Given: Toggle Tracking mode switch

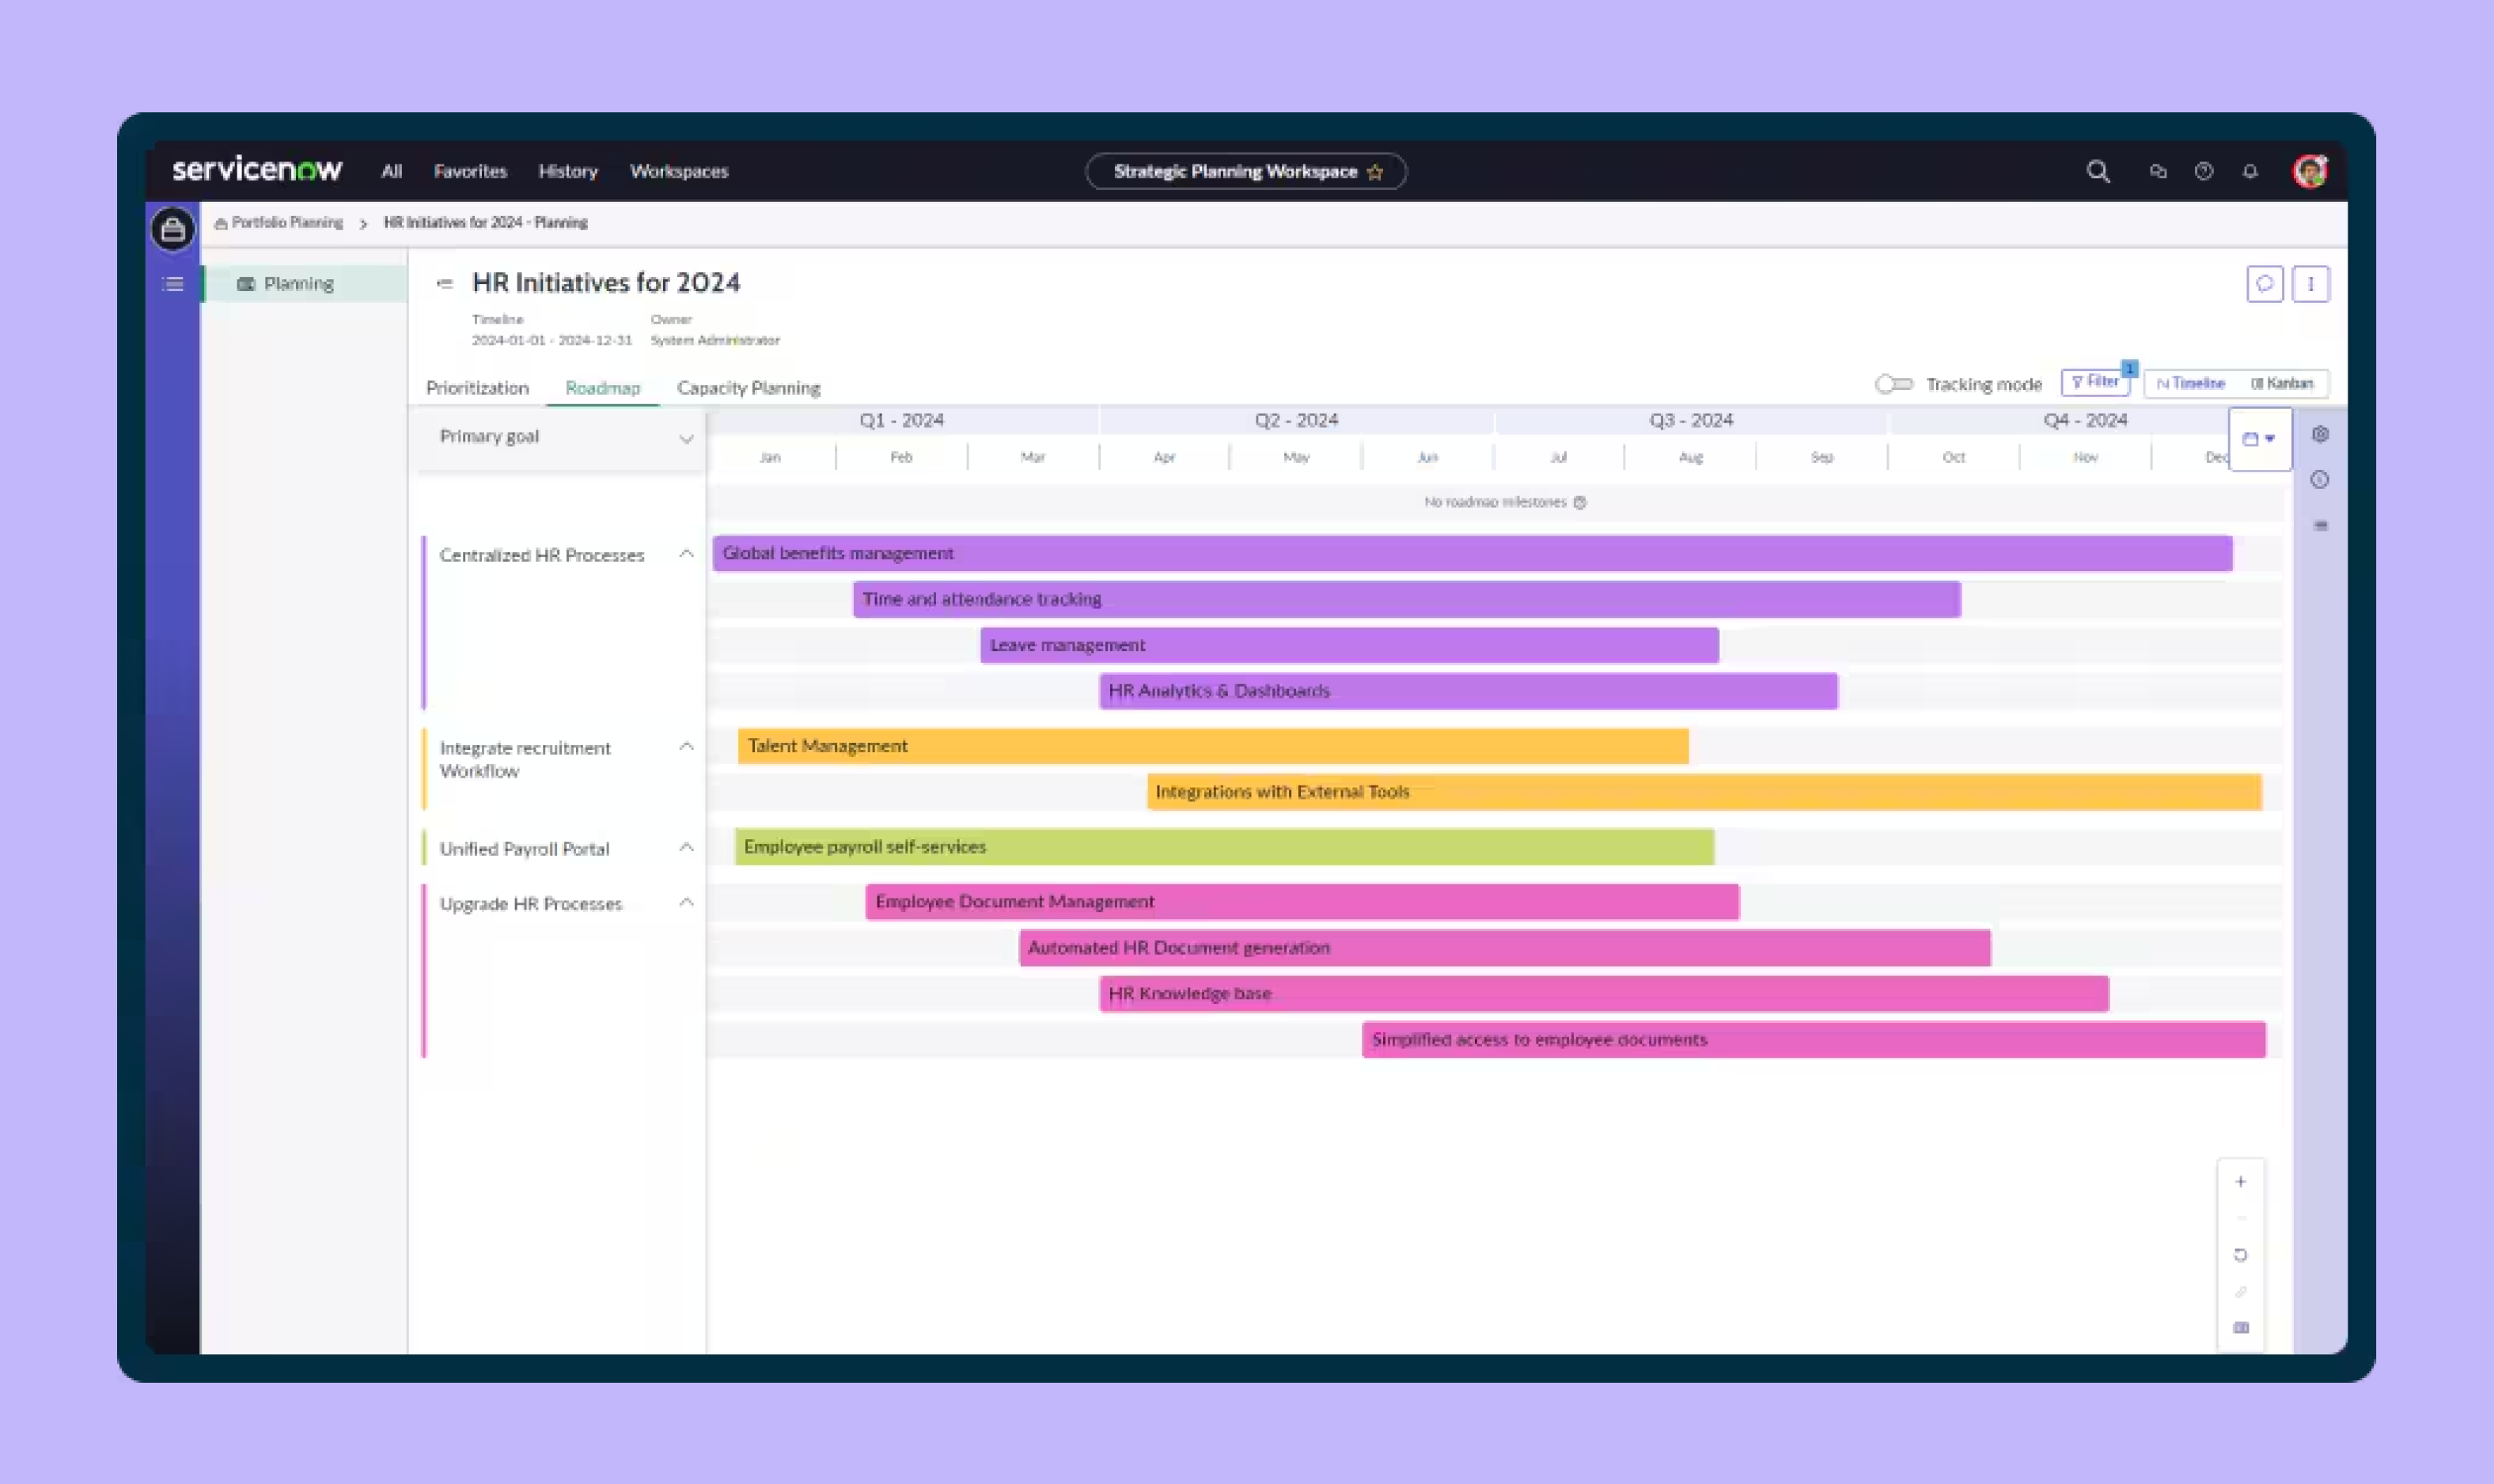Looking at the screenshot, I should pos(1893,384).
